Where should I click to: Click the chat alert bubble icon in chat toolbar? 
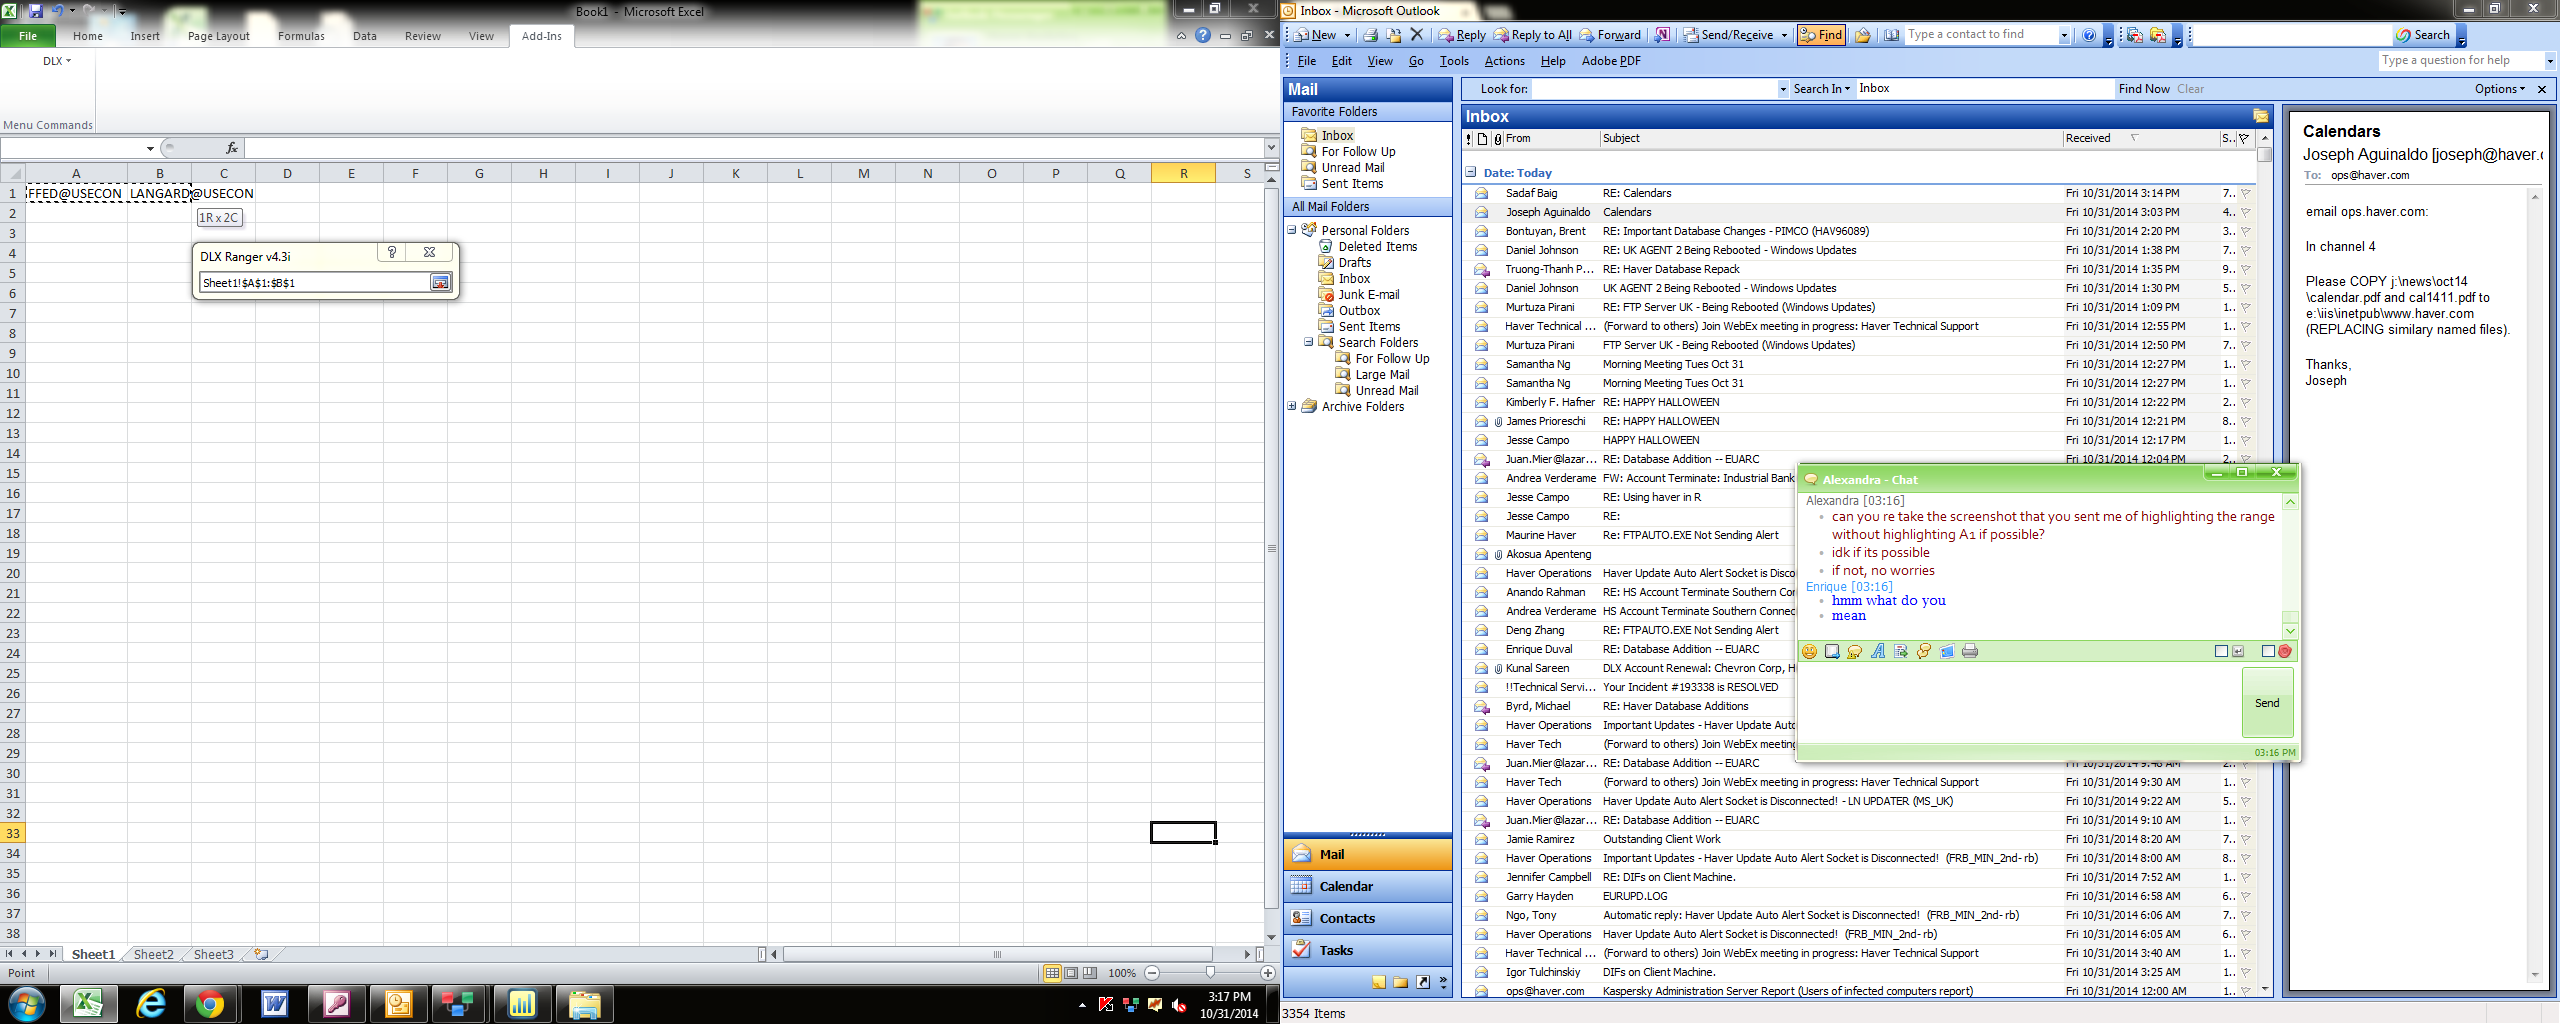click(x=1855, y=652)
